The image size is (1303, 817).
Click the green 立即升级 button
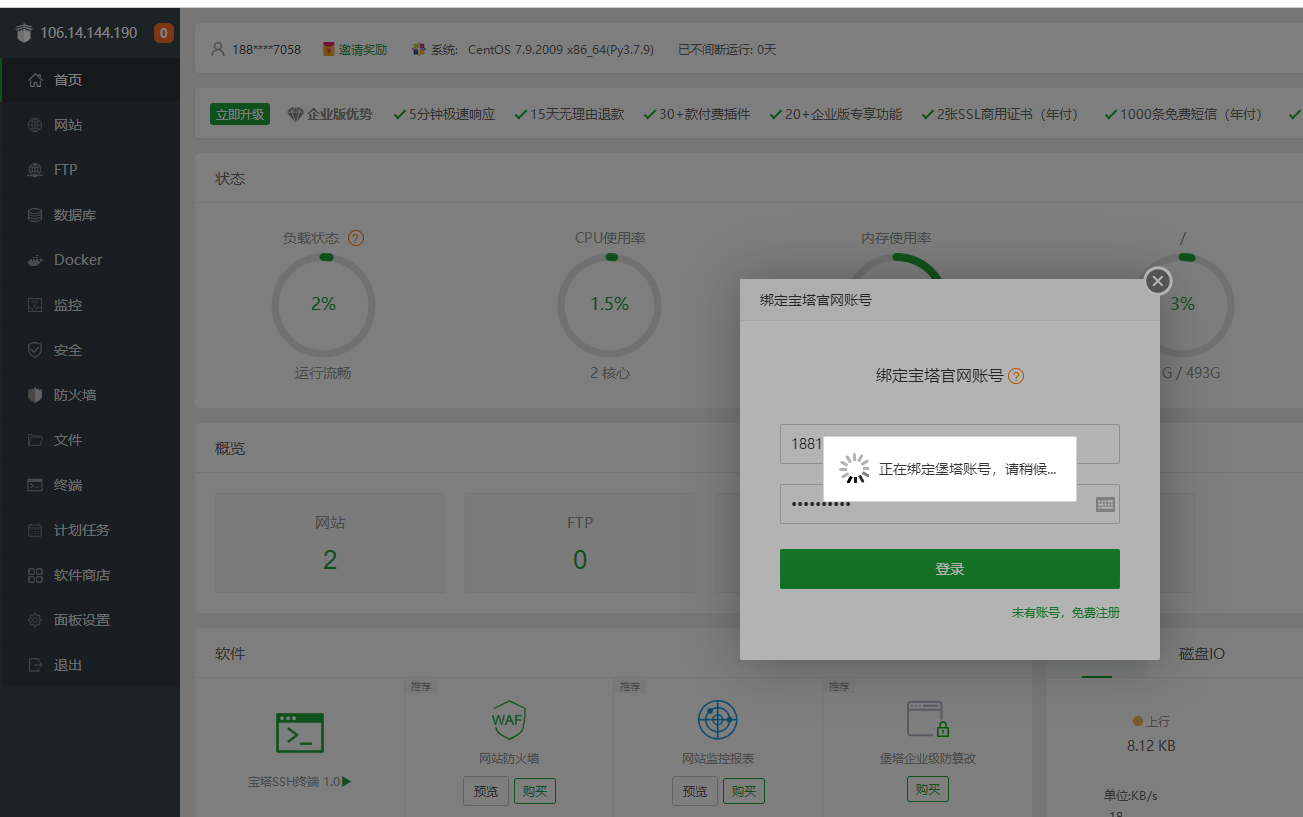click(240, 114)
